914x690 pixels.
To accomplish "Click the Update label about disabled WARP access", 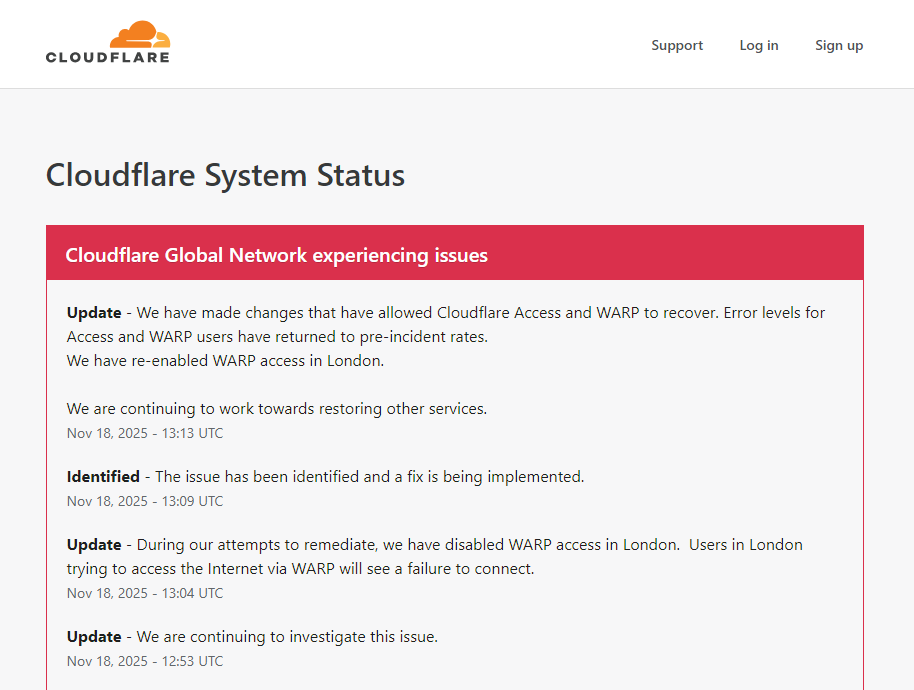I will [x=94, y=545].
